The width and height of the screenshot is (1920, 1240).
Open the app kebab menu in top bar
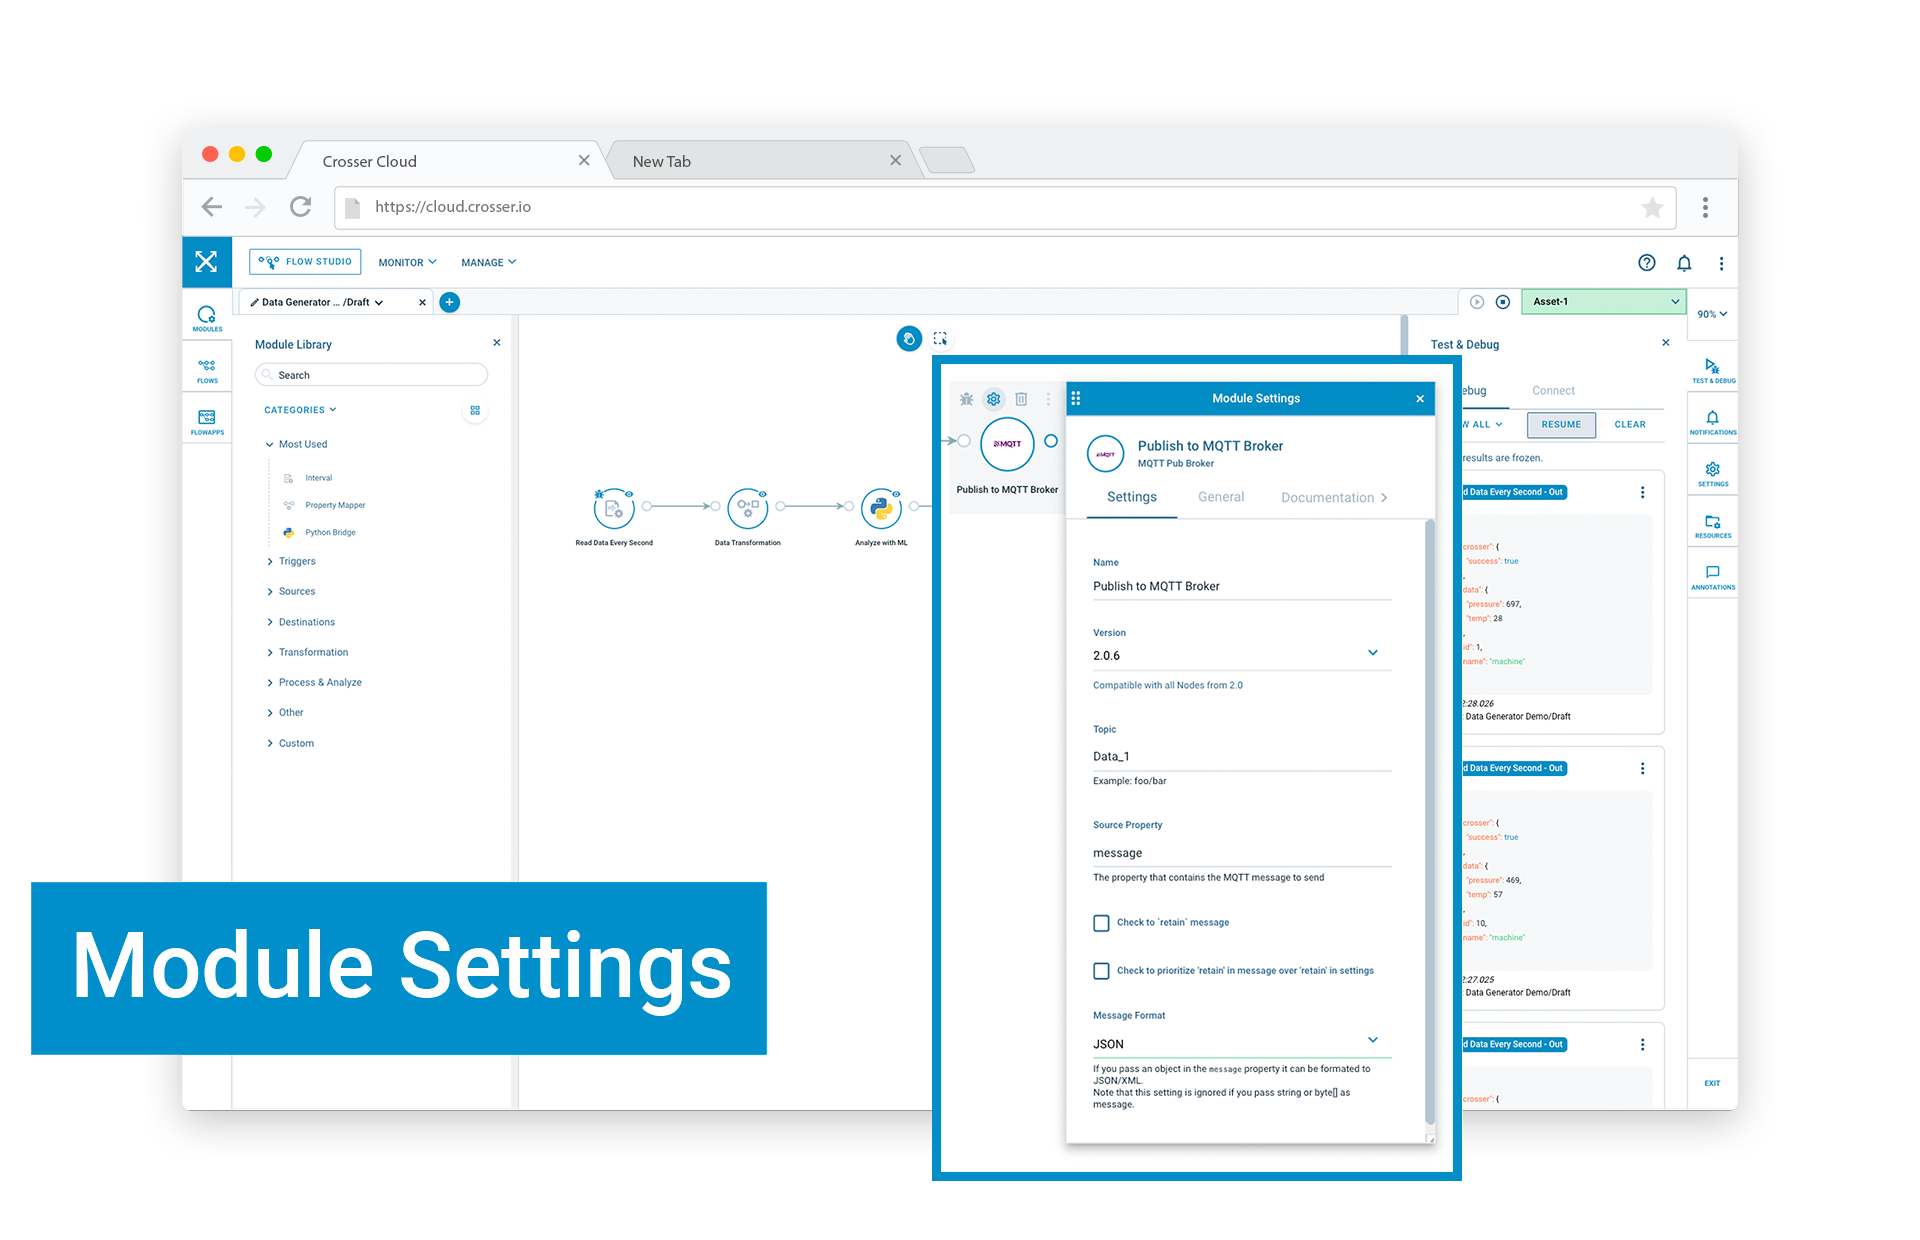[x=1721, y=263]
